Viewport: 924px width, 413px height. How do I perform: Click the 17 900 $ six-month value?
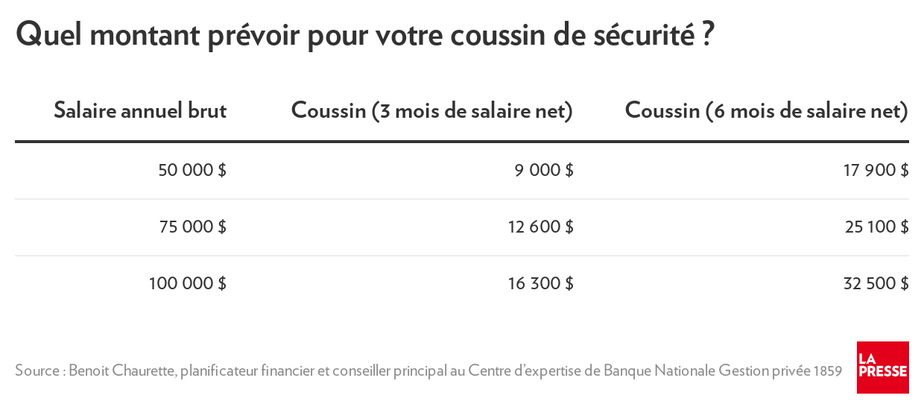click(x=876, y=171)
